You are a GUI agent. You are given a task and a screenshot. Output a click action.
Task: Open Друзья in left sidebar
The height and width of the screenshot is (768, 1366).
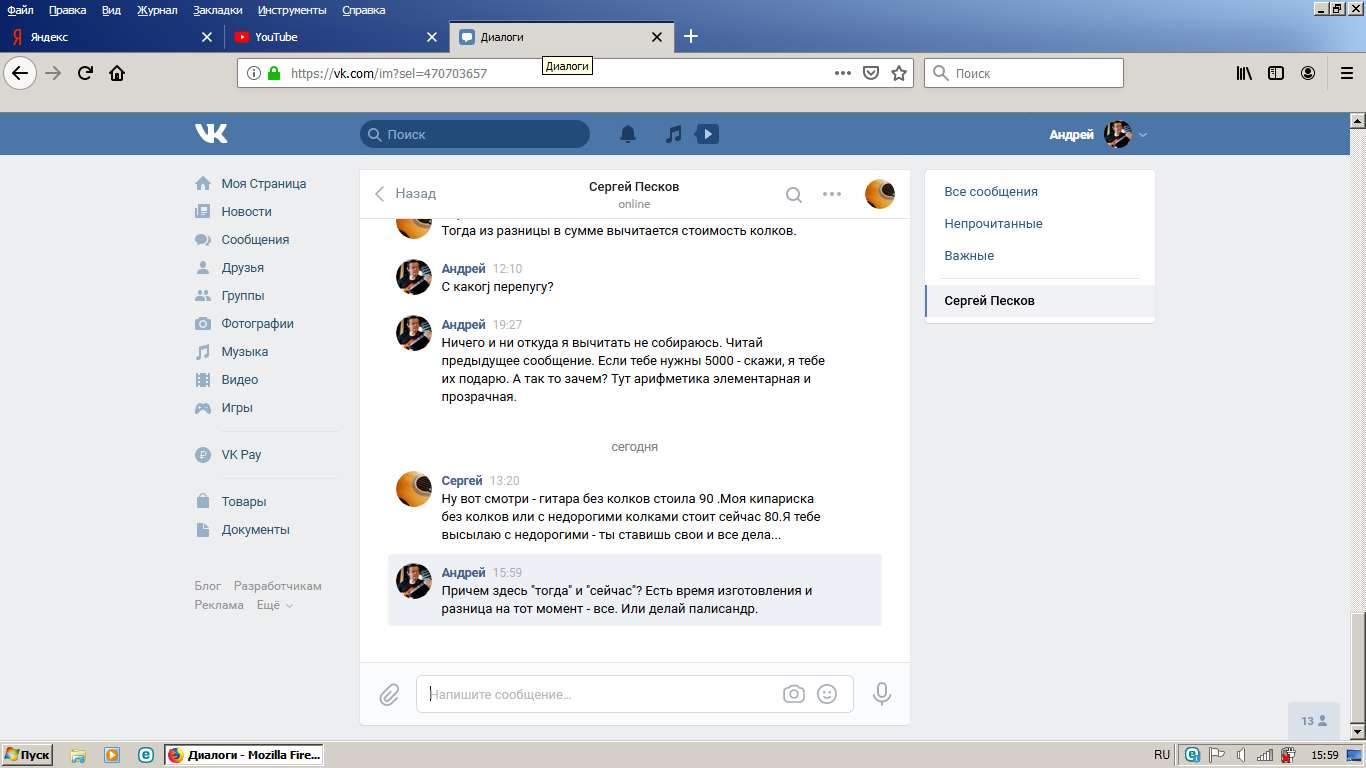242,268
